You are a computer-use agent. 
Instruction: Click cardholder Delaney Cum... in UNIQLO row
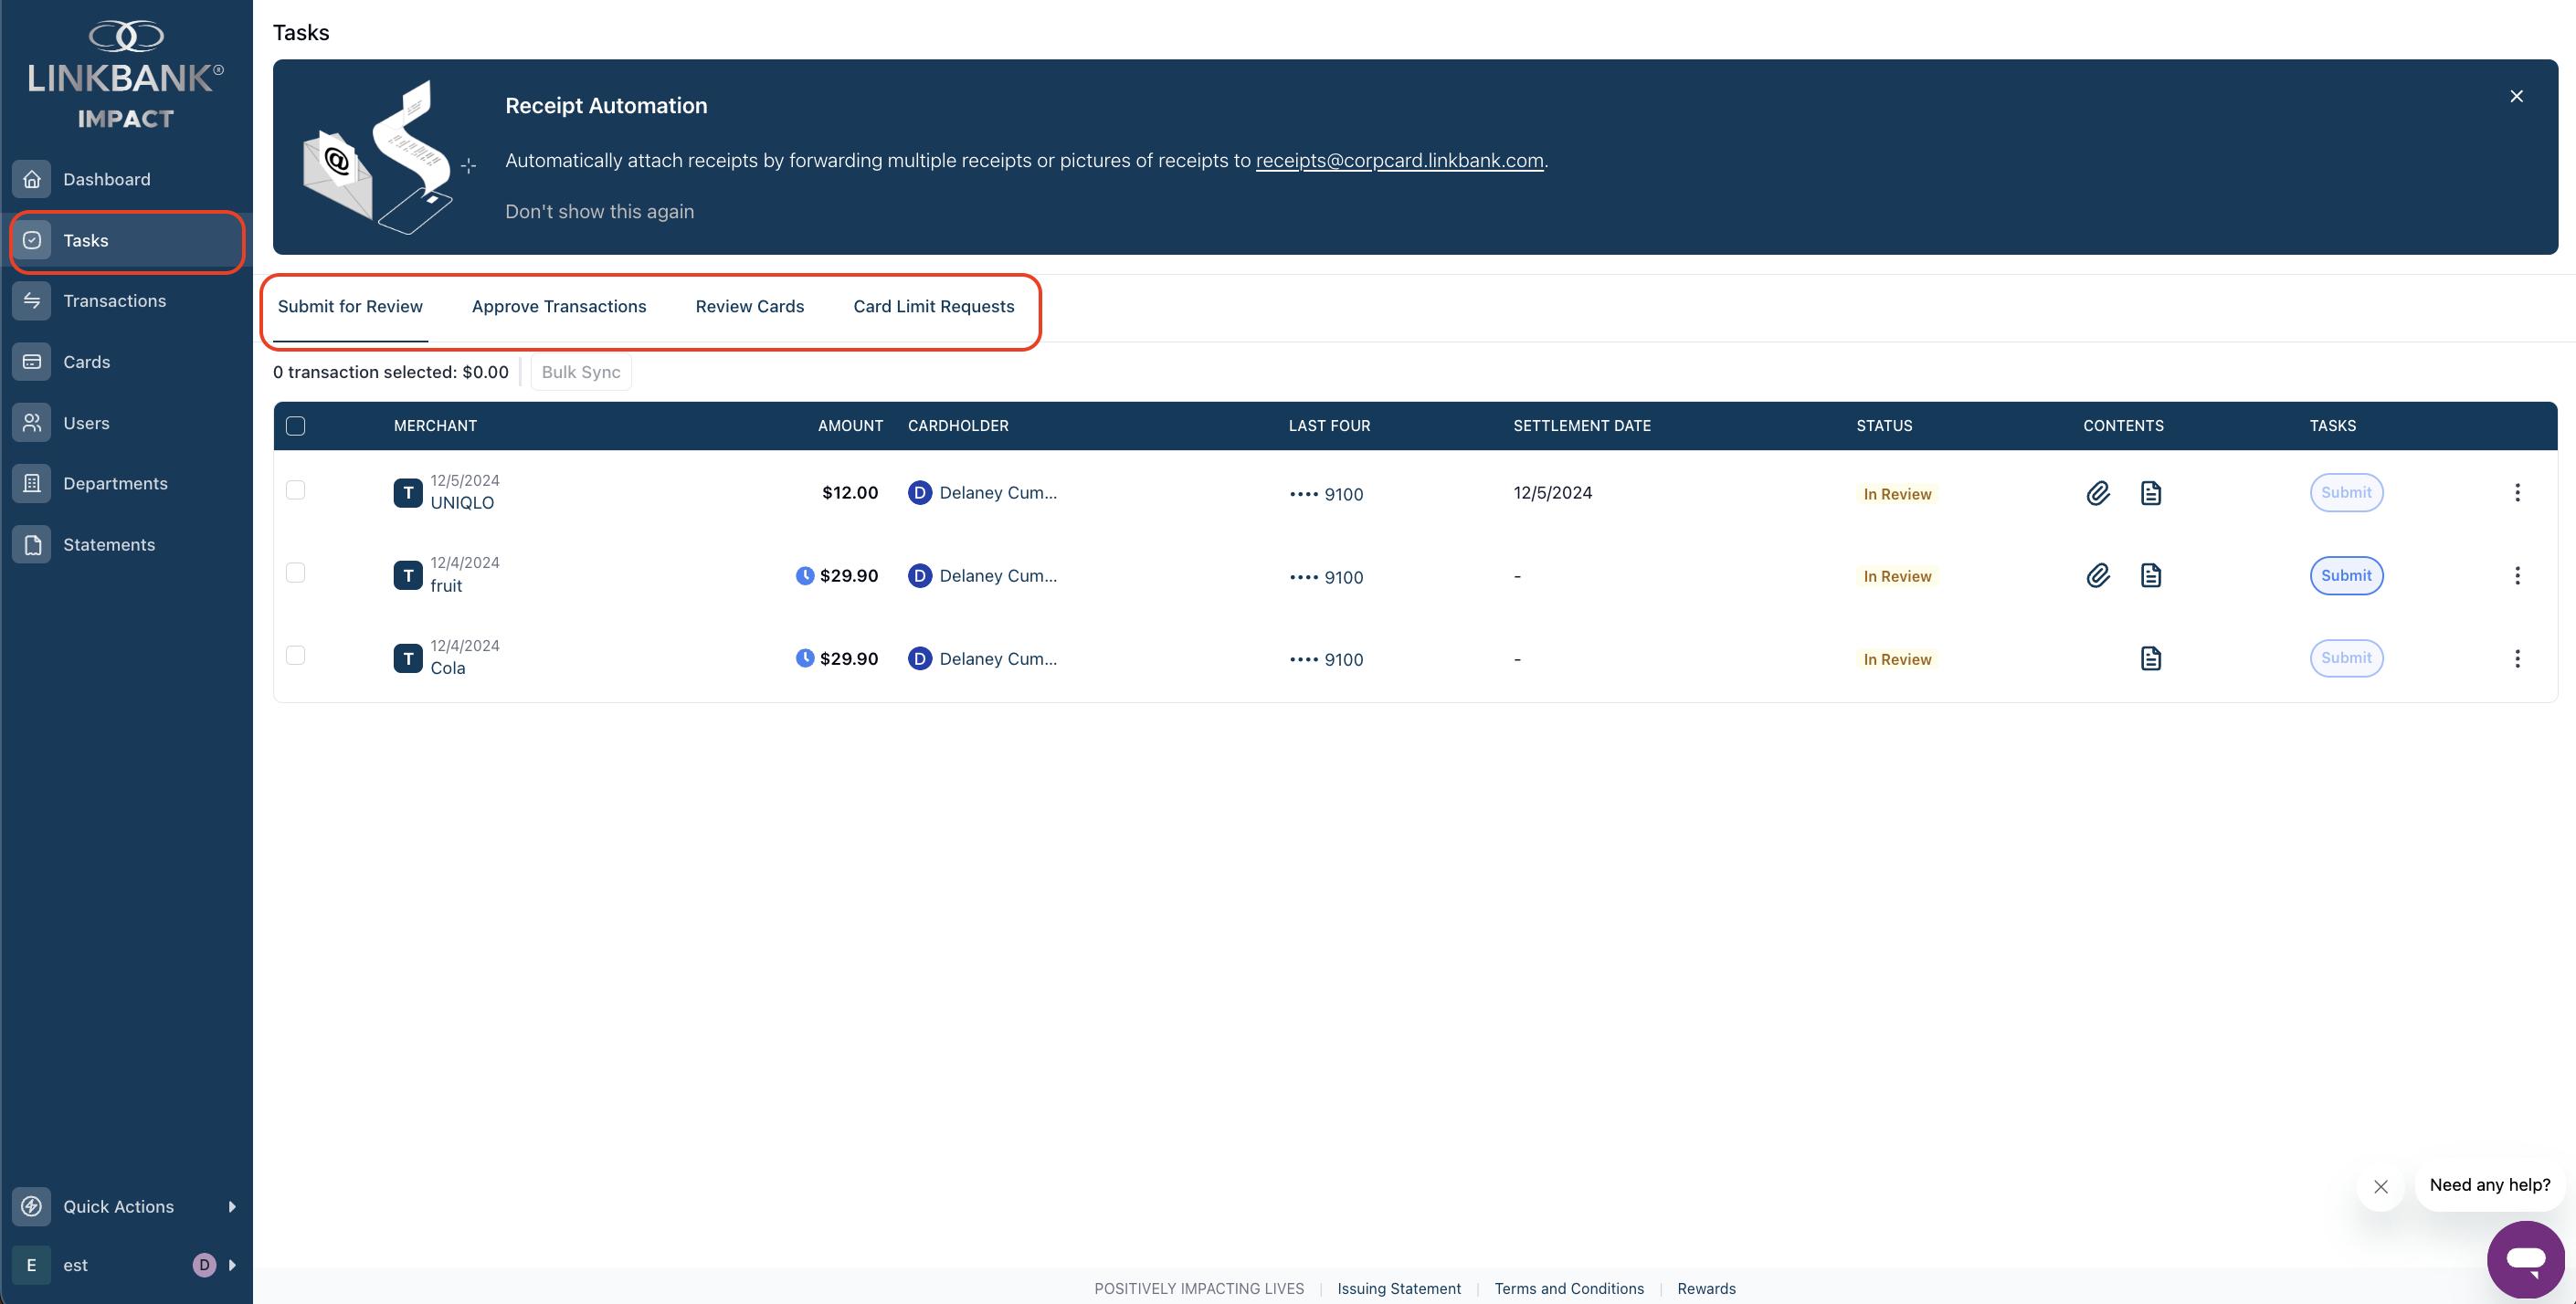[982, 493]
